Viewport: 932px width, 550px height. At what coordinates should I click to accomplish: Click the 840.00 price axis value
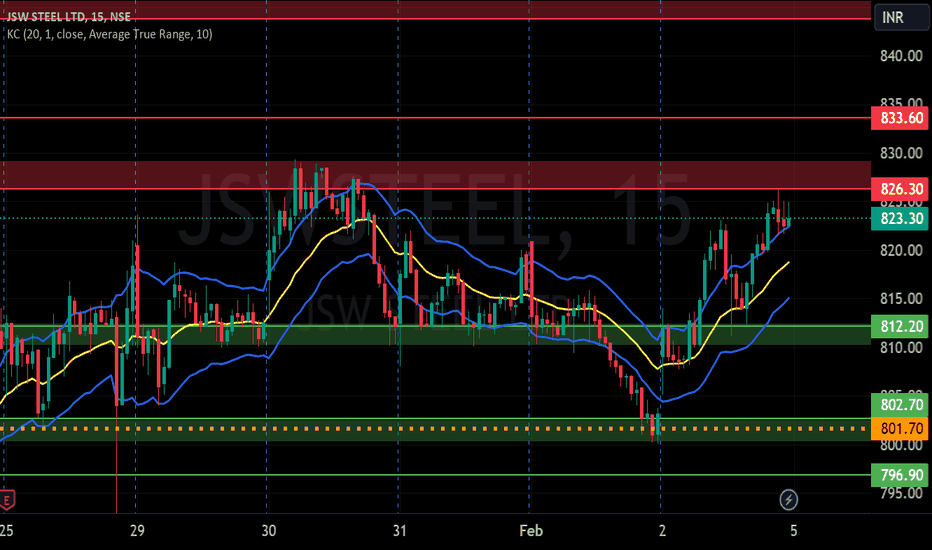coord(901,56)
